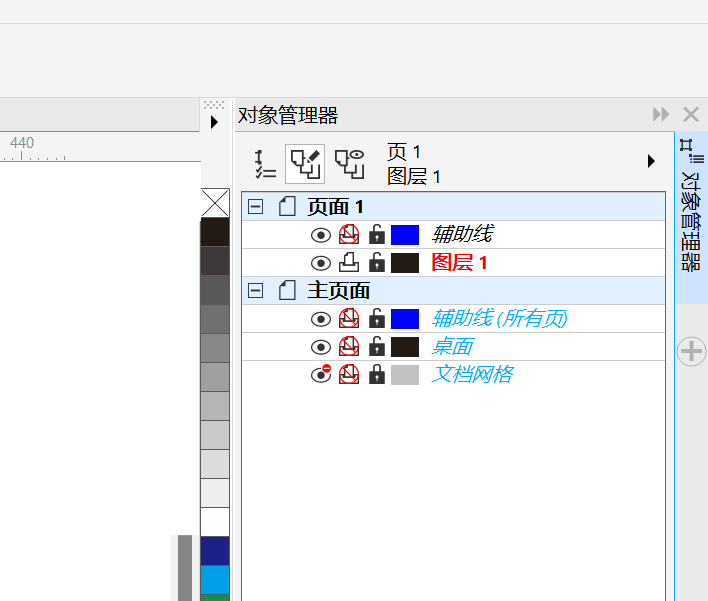Toggle the Edit Across Layers button
Viewport: 708px width, 601px height.
click(305, 163)
